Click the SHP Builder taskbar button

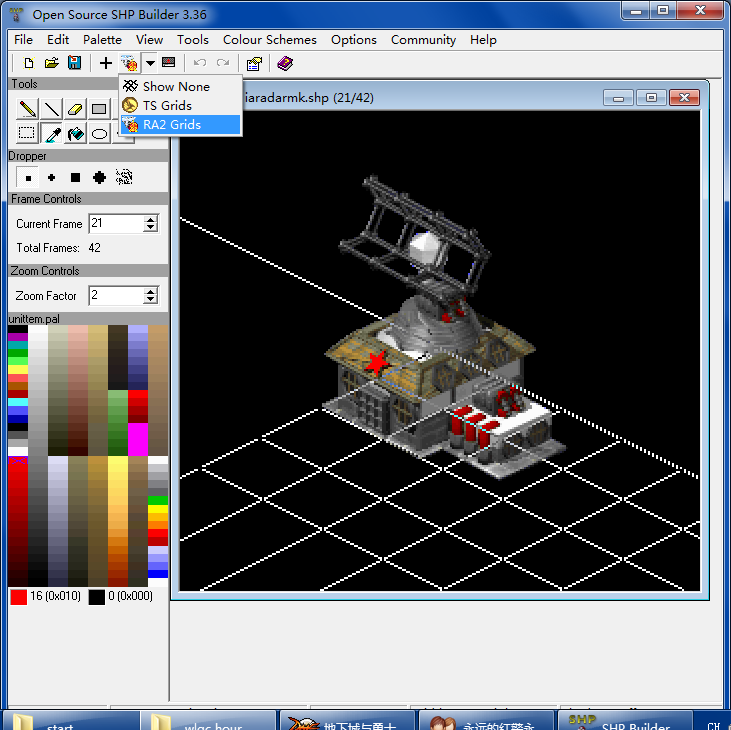(625, 720)
